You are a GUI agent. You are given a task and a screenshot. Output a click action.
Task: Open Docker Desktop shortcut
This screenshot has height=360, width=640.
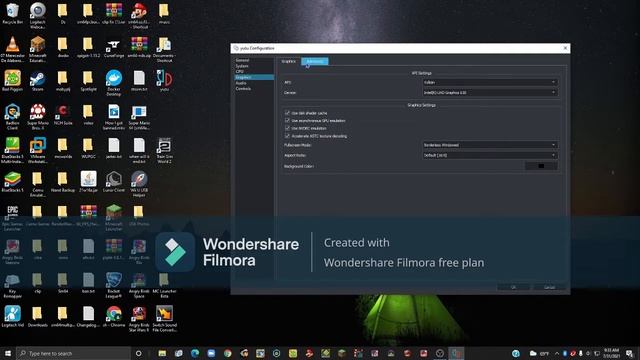tap(114, 83)
